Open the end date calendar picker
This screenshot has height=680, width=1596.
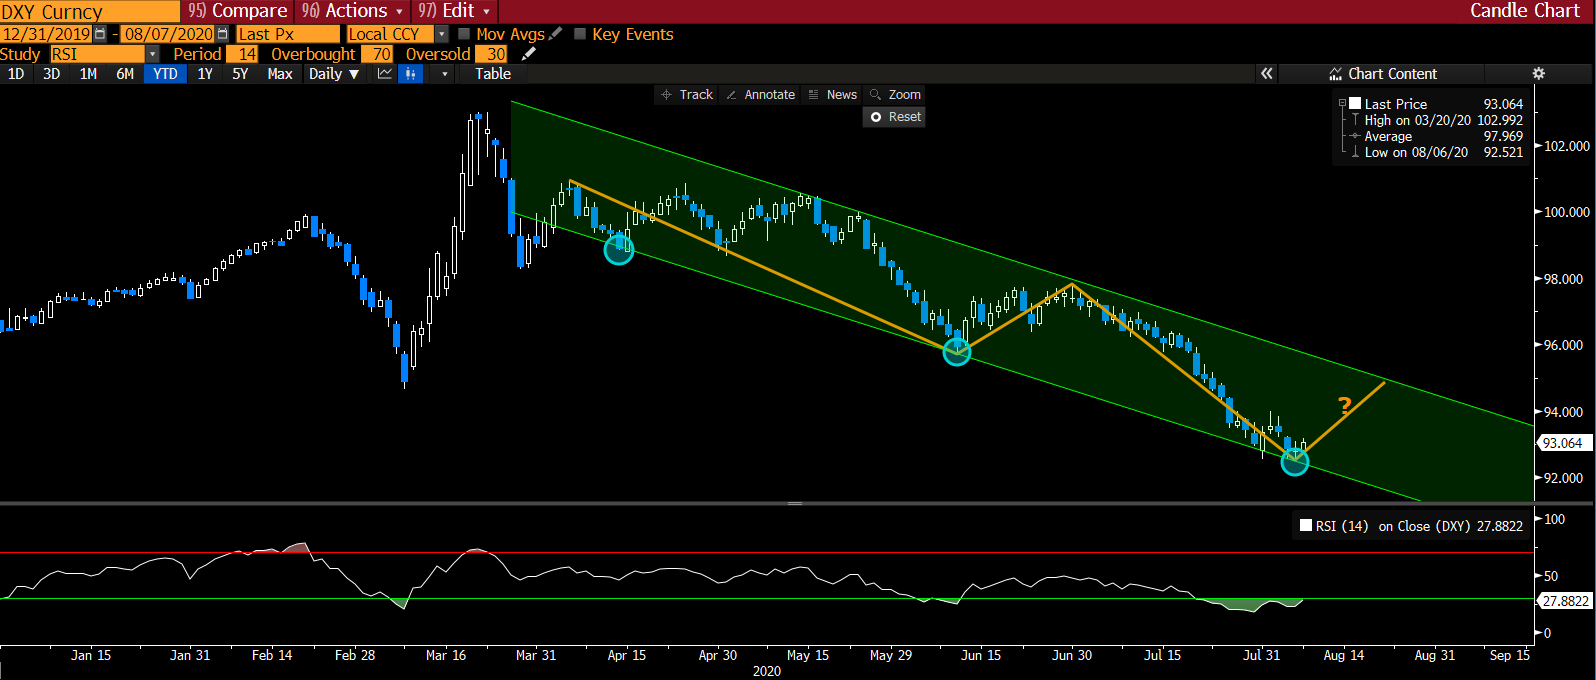pos(222,34)
